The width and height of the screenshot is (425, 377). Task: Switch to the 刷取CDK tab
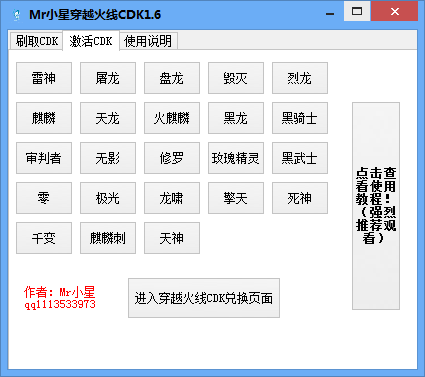pos(36,41)
